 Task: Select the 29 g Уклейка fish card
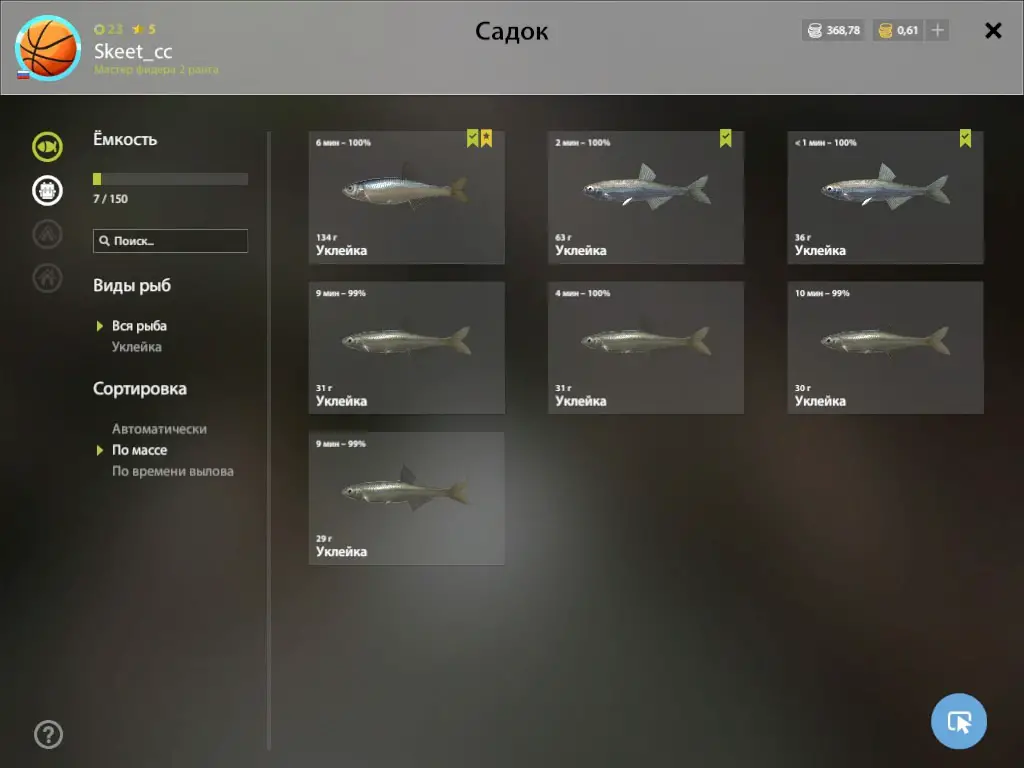tap(406, 498)
